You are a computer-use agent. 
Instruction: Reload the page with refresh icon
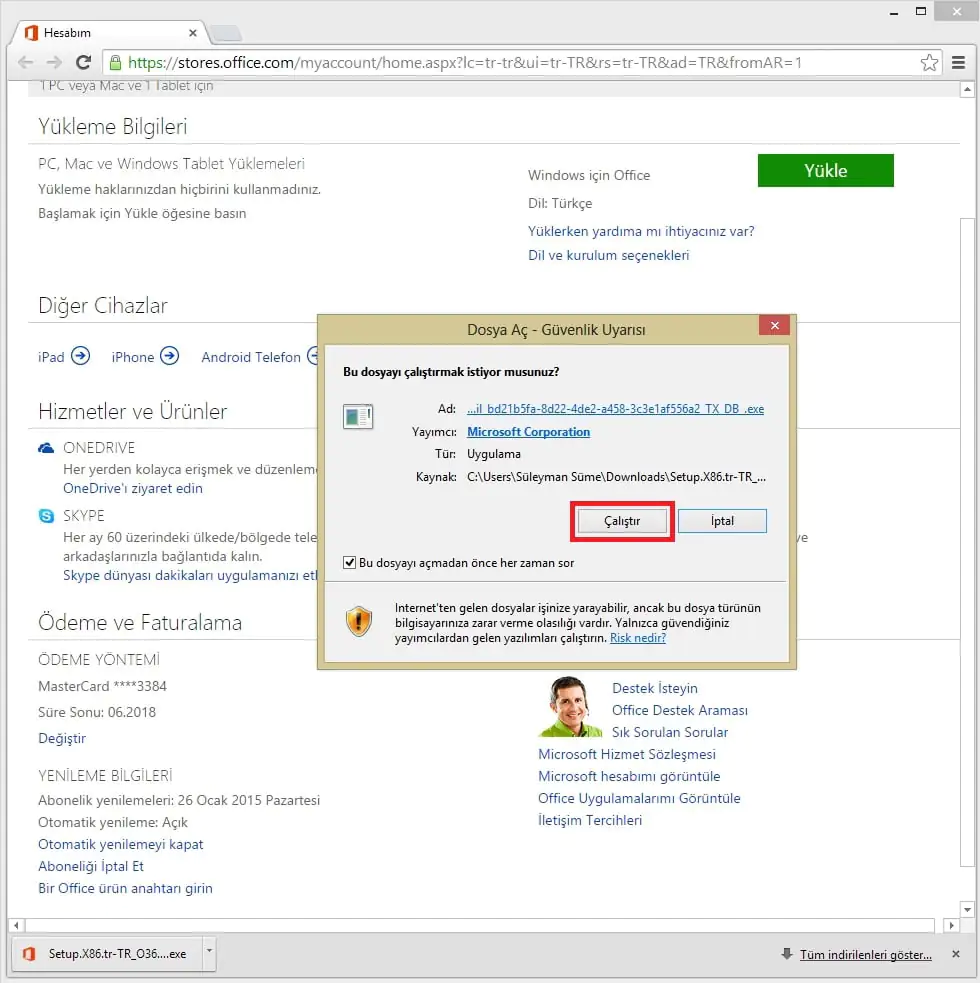tap(83, 62)
